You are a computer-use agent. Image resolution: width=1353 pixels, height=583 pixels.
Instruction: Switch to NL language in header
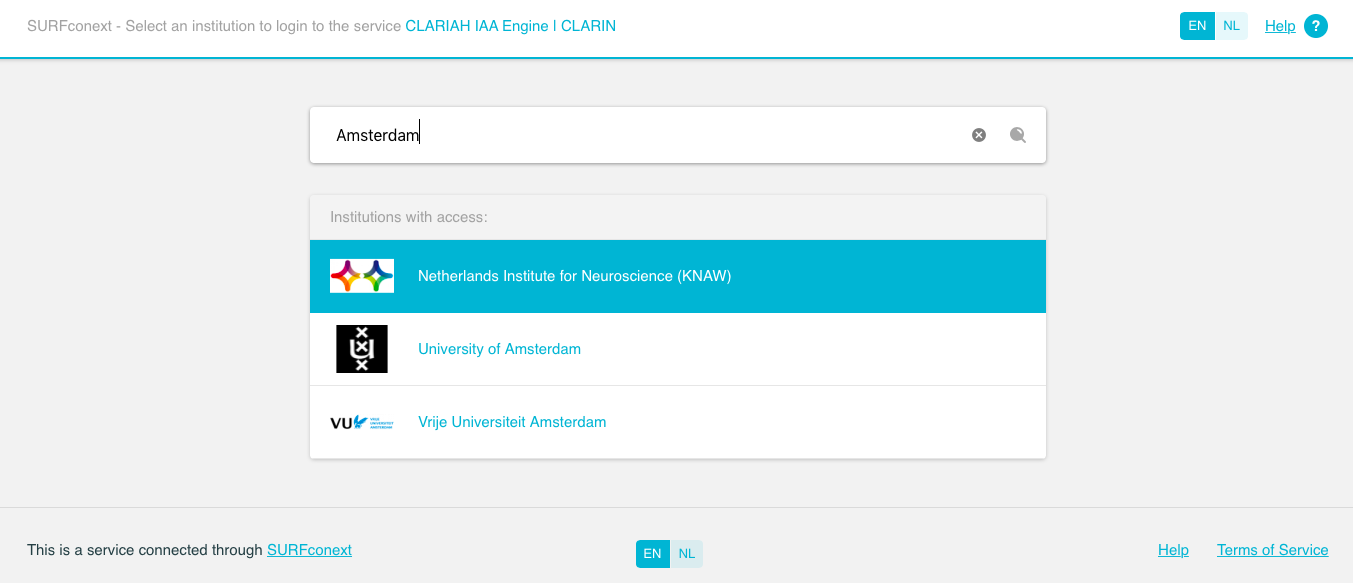[1231, 26]
